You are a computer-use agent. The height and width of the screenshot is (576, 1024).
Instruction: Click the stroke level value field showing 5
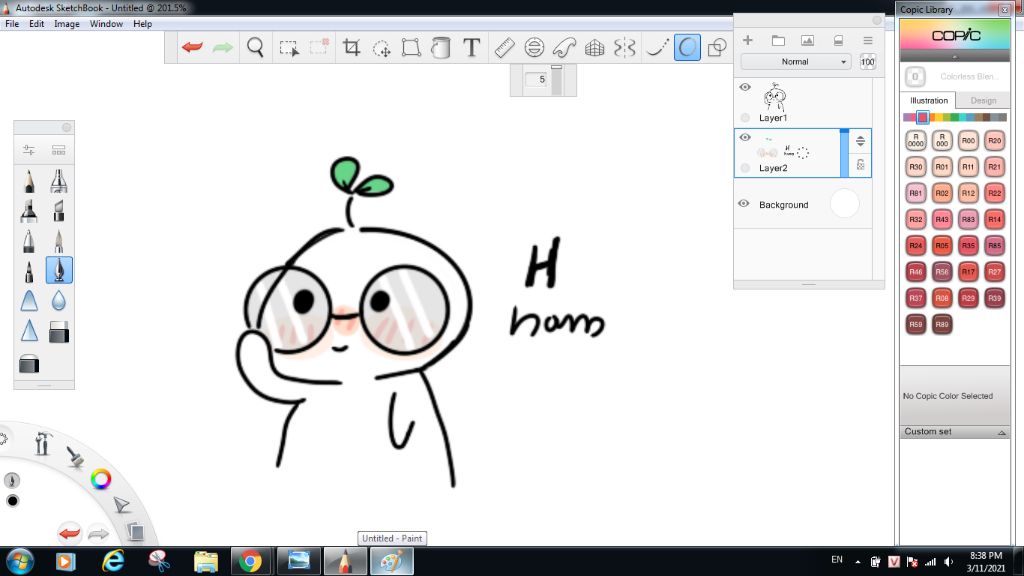tap(537, 79)
